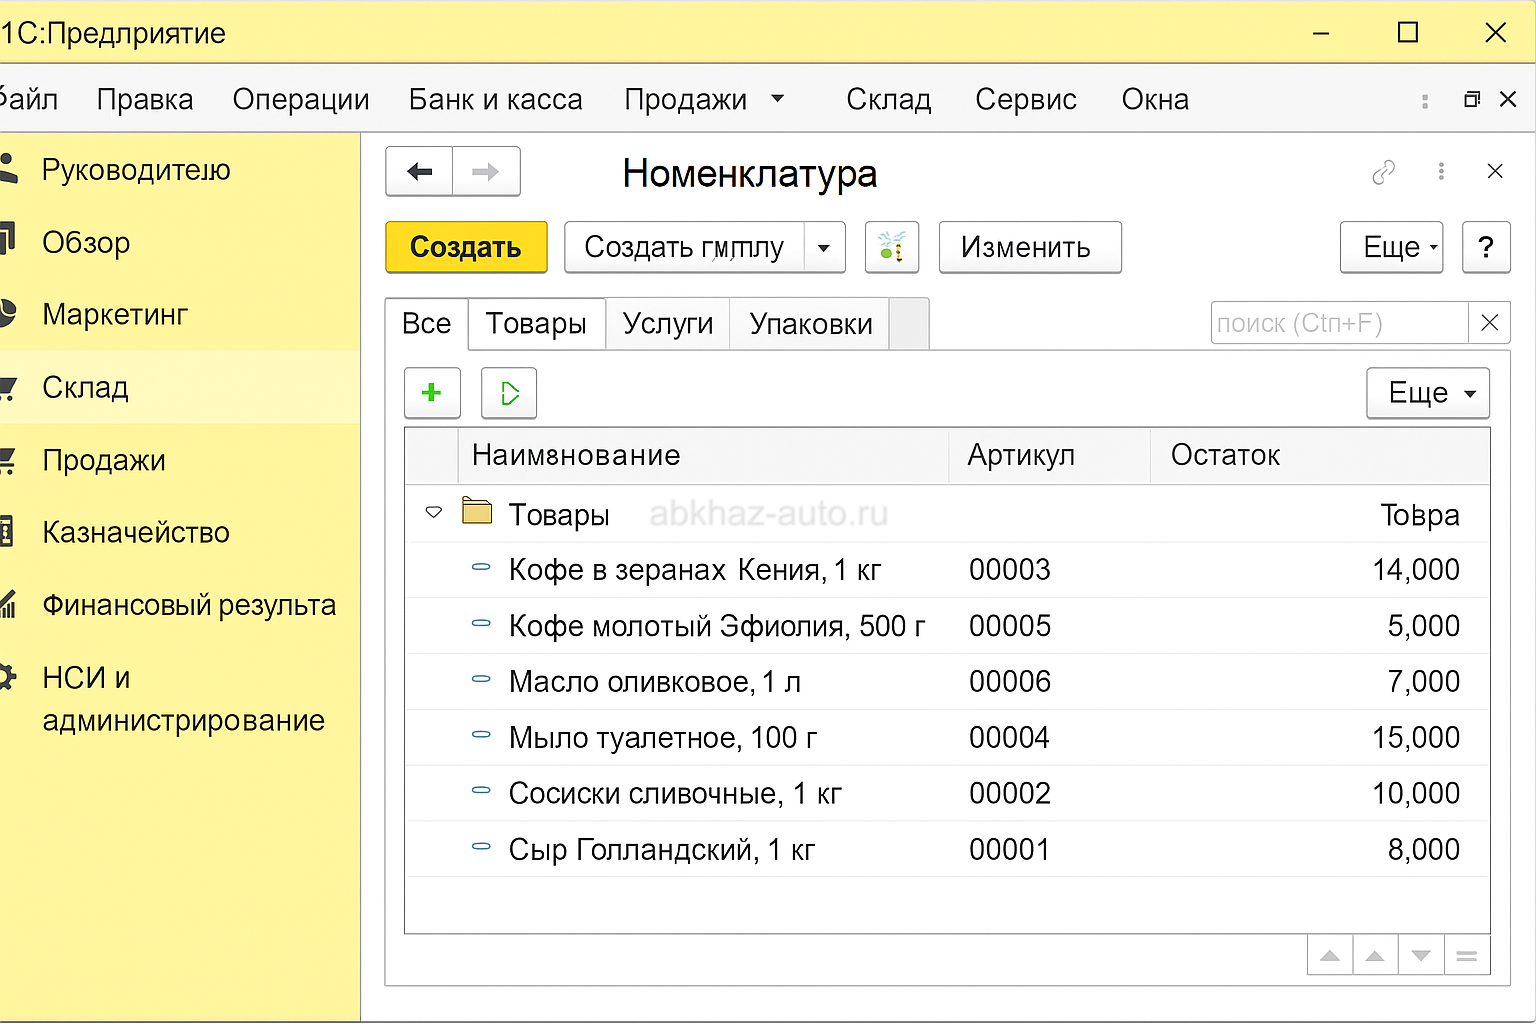Move down with the down-arrow button
Screen dimensions: 1536x1024
(x=1421, y=956)
